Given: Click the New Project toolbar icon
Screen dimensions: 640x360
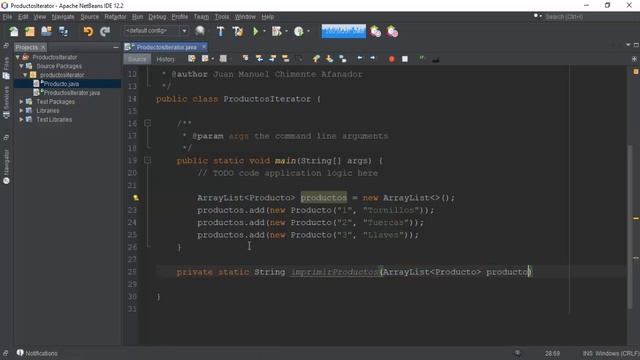Looking at the screenshot, I should pos(30,31).
